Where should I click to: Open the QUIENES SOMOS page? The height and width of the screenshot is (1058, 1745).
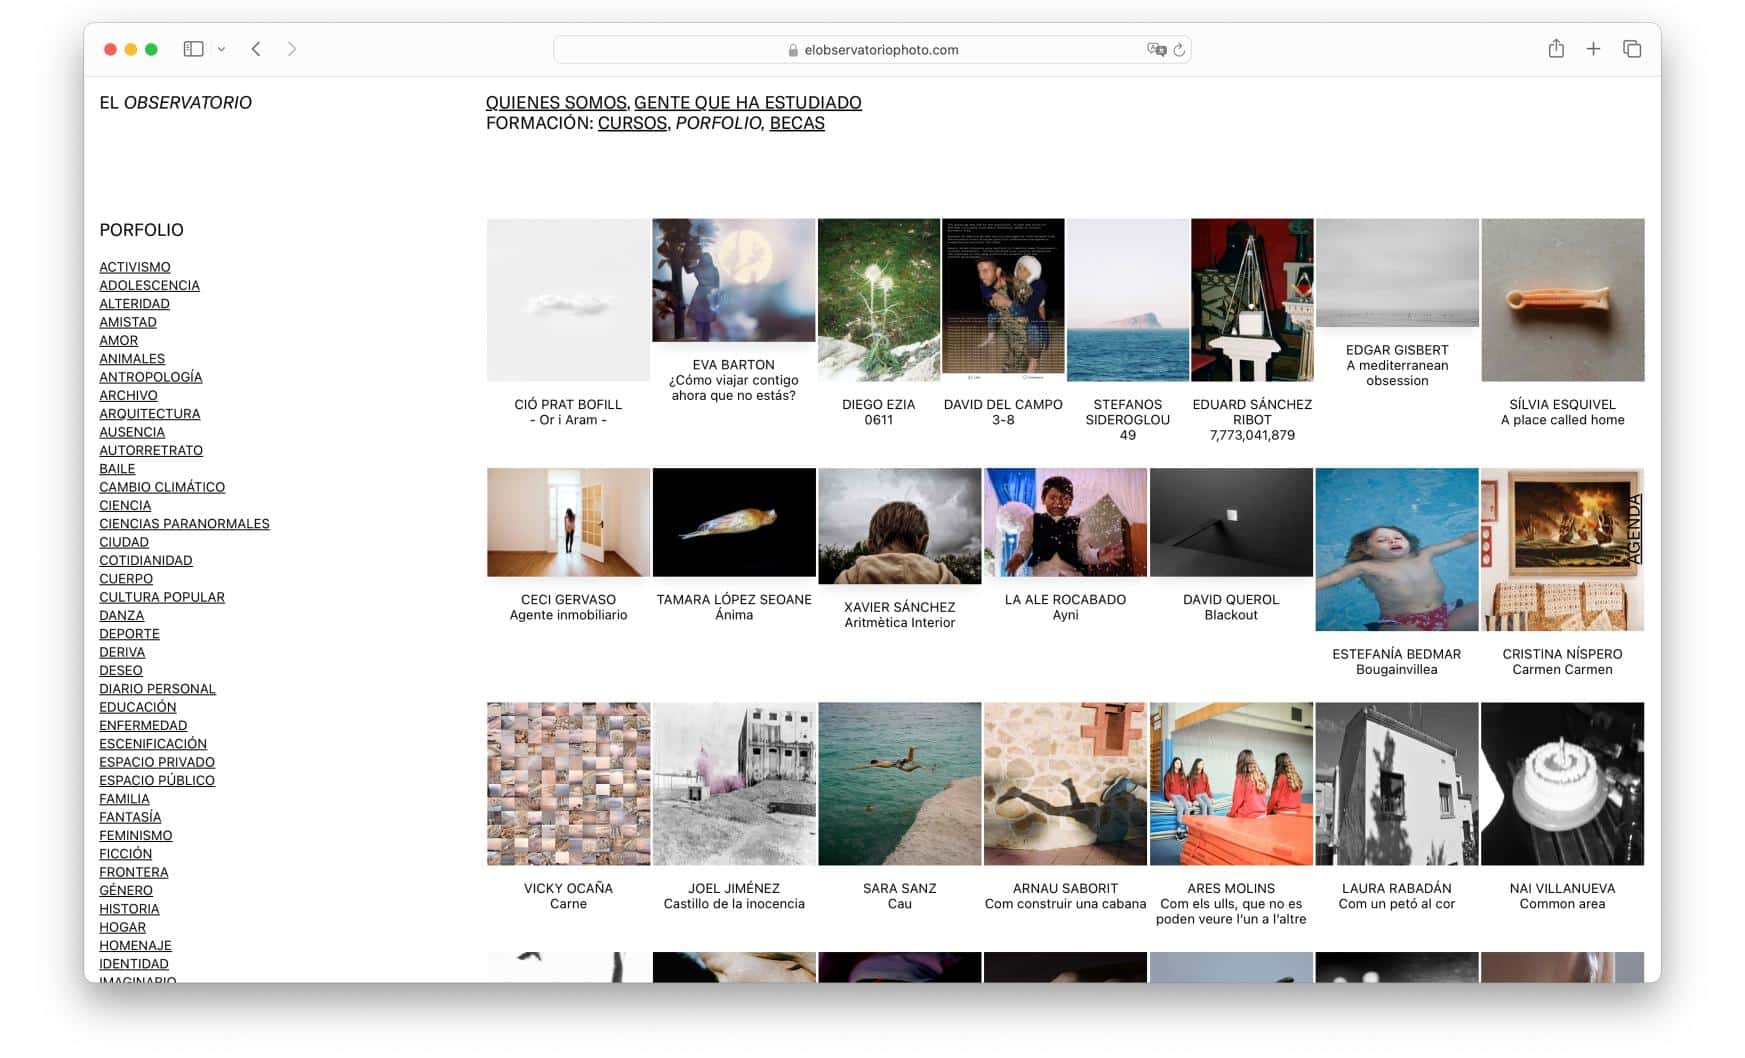(x=557, y=102)
